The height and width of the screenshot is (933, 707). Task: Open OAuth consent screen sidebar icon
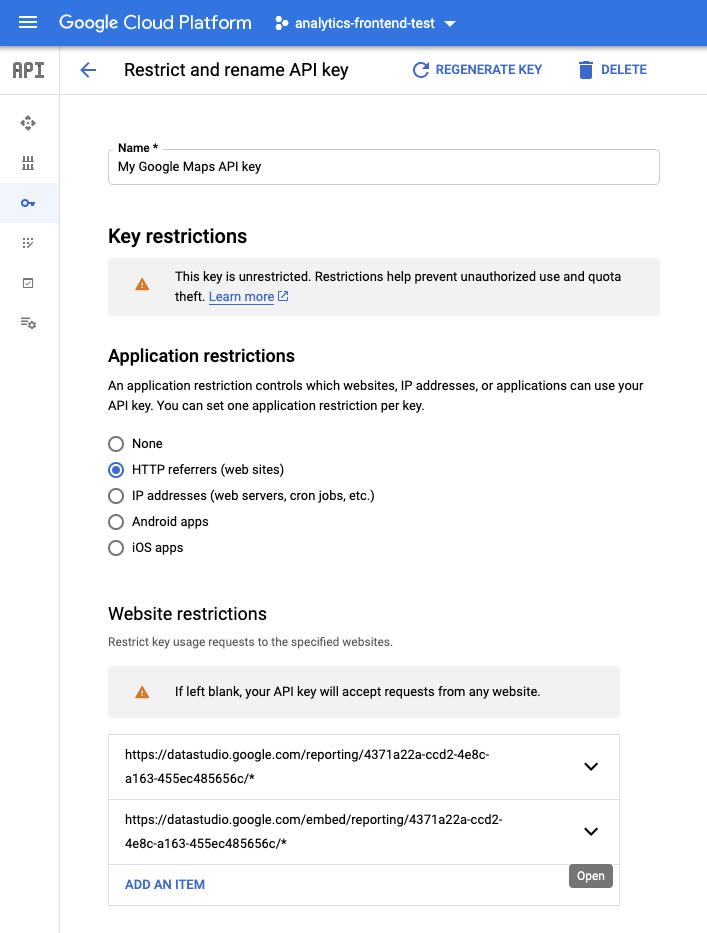point(28,243)
